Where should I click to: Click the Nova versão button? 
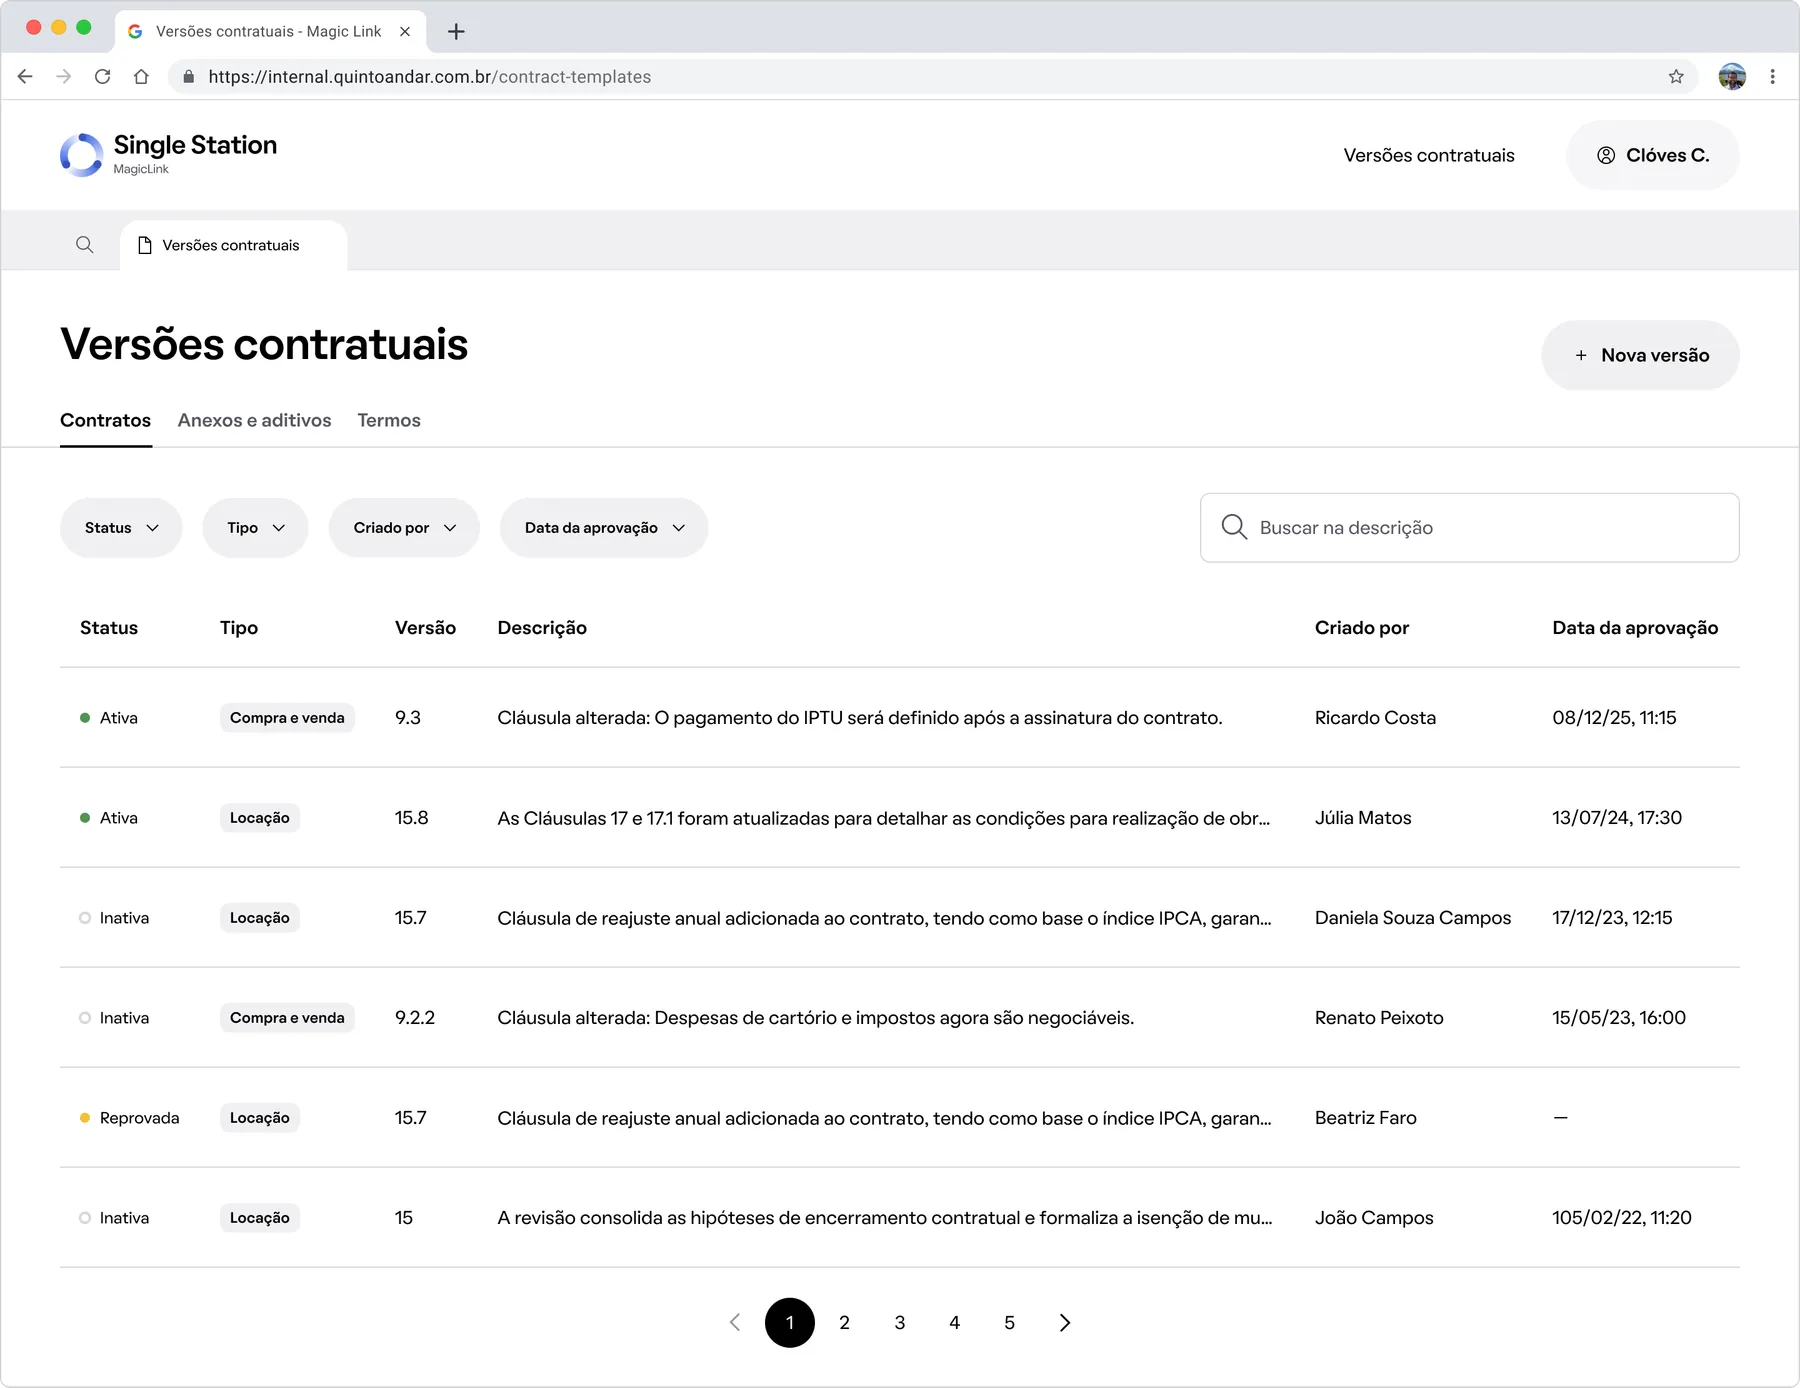coord(1640,355)
